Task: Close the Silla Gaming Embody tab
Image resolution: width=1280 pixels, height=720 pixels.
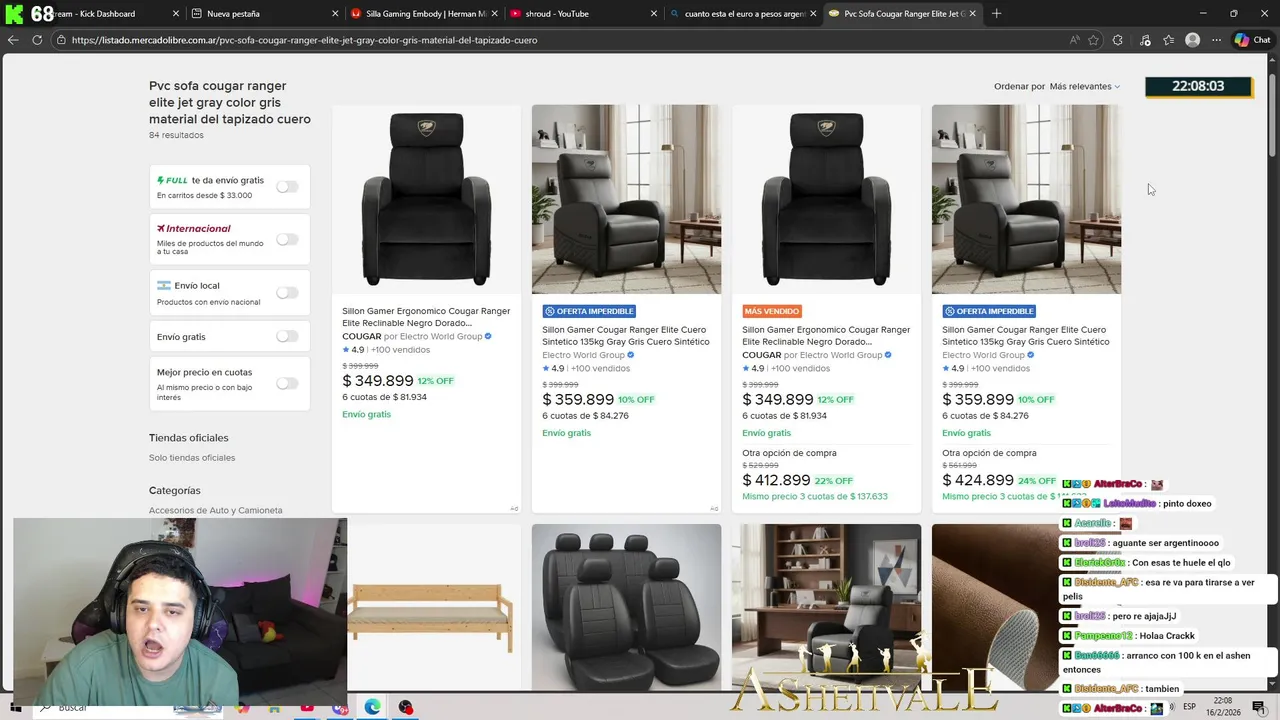Action: tap(495, 14)
